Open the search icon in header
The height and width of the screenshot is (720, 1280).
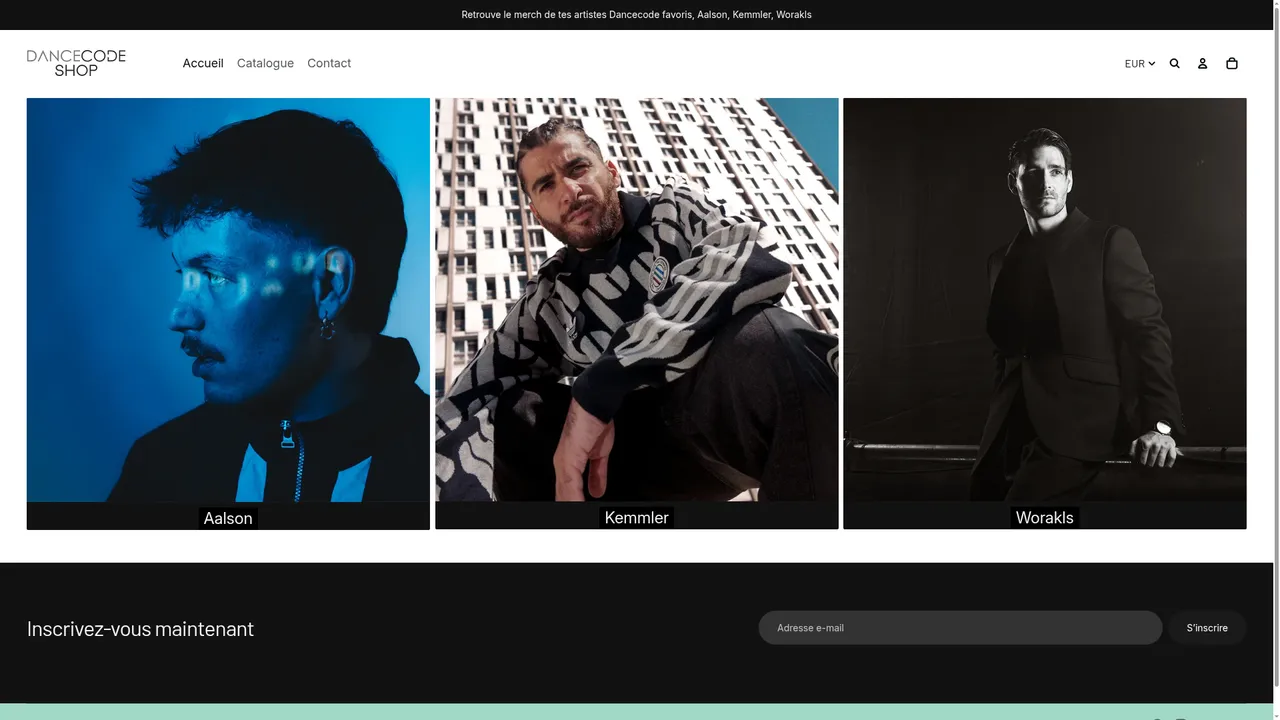pos(1175,63)
